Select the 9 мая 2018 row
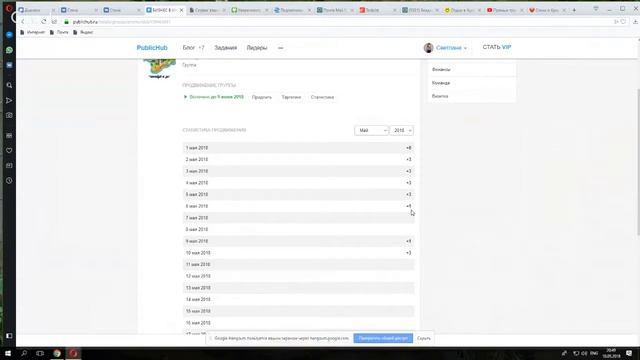Image resolution: width=640 pixels, height=360 pixels. tap(298, 241)
